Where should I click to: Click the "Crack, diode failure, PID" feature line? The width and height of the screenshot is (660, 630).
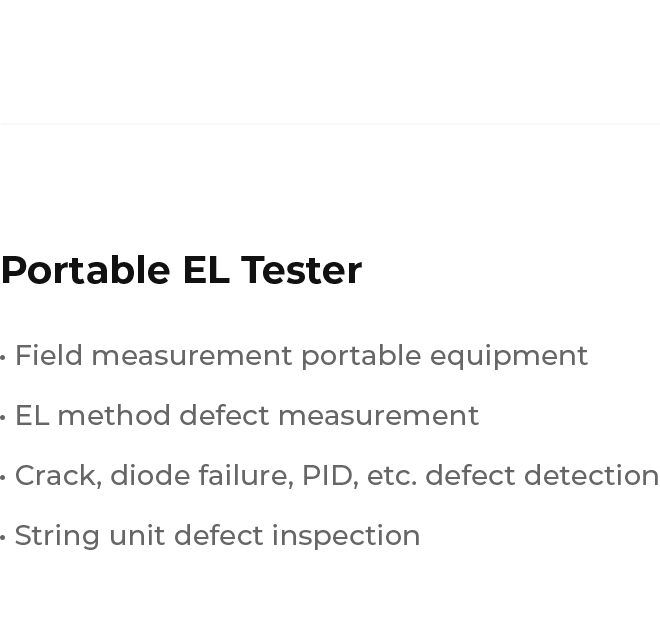(336, 475)
